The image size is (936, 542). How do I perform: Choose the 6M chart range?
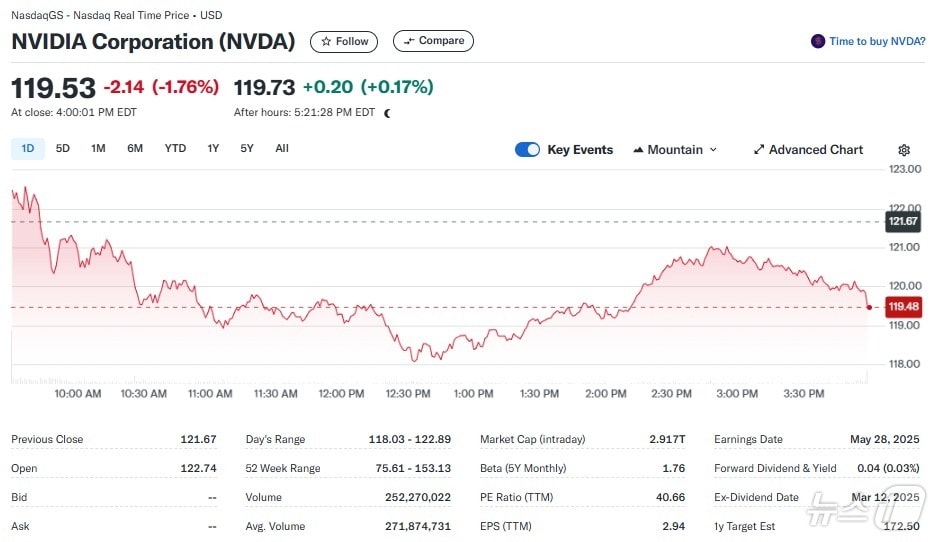(x=135, y=149)
